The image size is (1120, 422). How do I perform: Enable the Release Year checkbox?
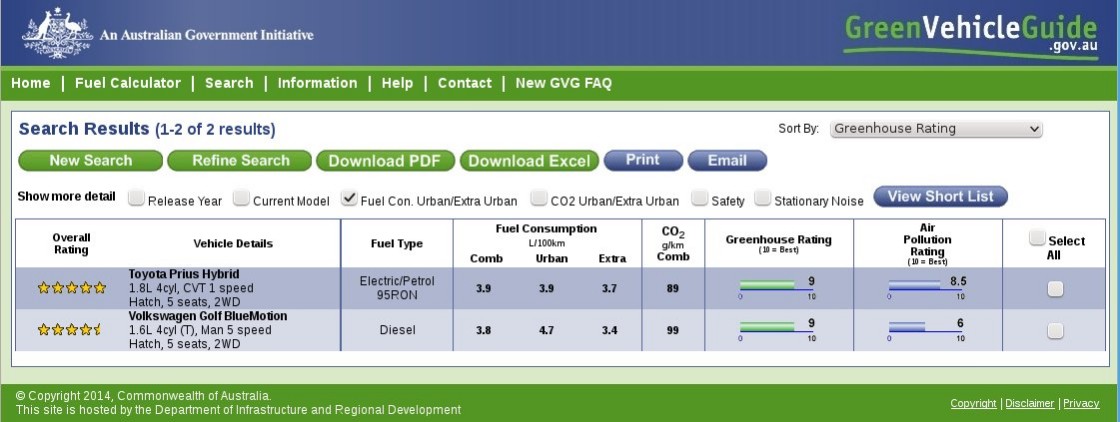tap(136, 198)
